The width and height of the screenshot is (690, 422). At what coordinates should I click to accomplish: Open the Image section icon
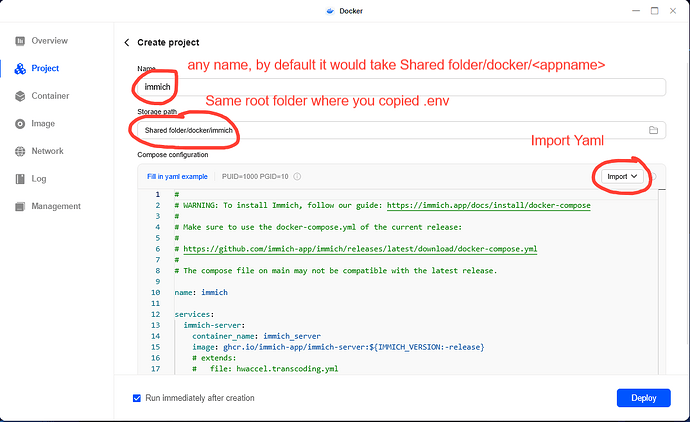[x=21, y=124]
